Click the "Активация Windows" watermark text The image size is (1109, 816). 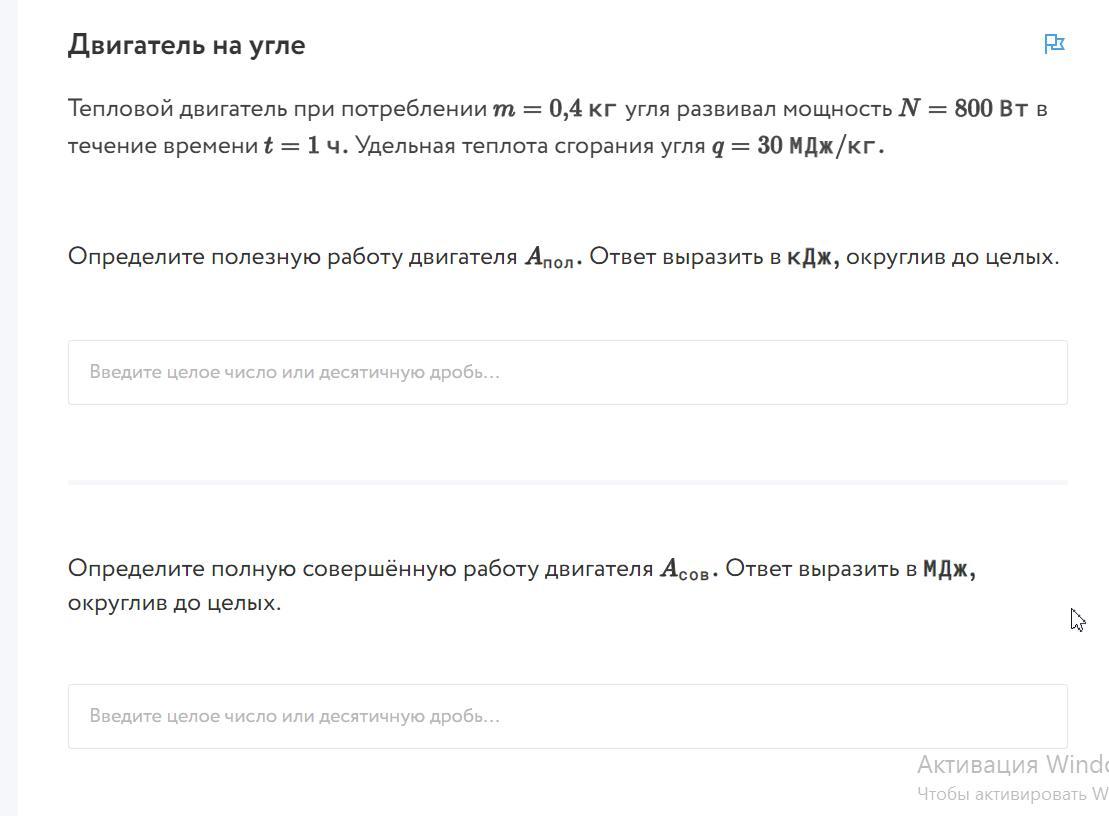1011,765
